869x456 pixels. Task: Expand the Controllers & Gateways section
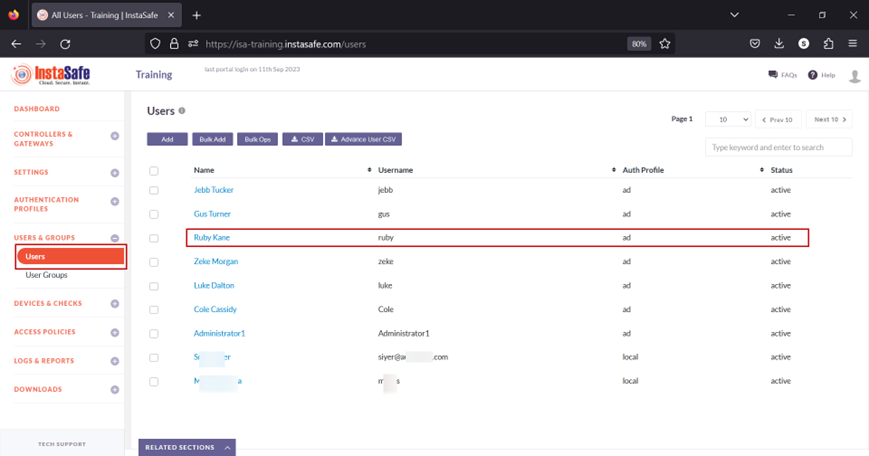pos(115,136)
